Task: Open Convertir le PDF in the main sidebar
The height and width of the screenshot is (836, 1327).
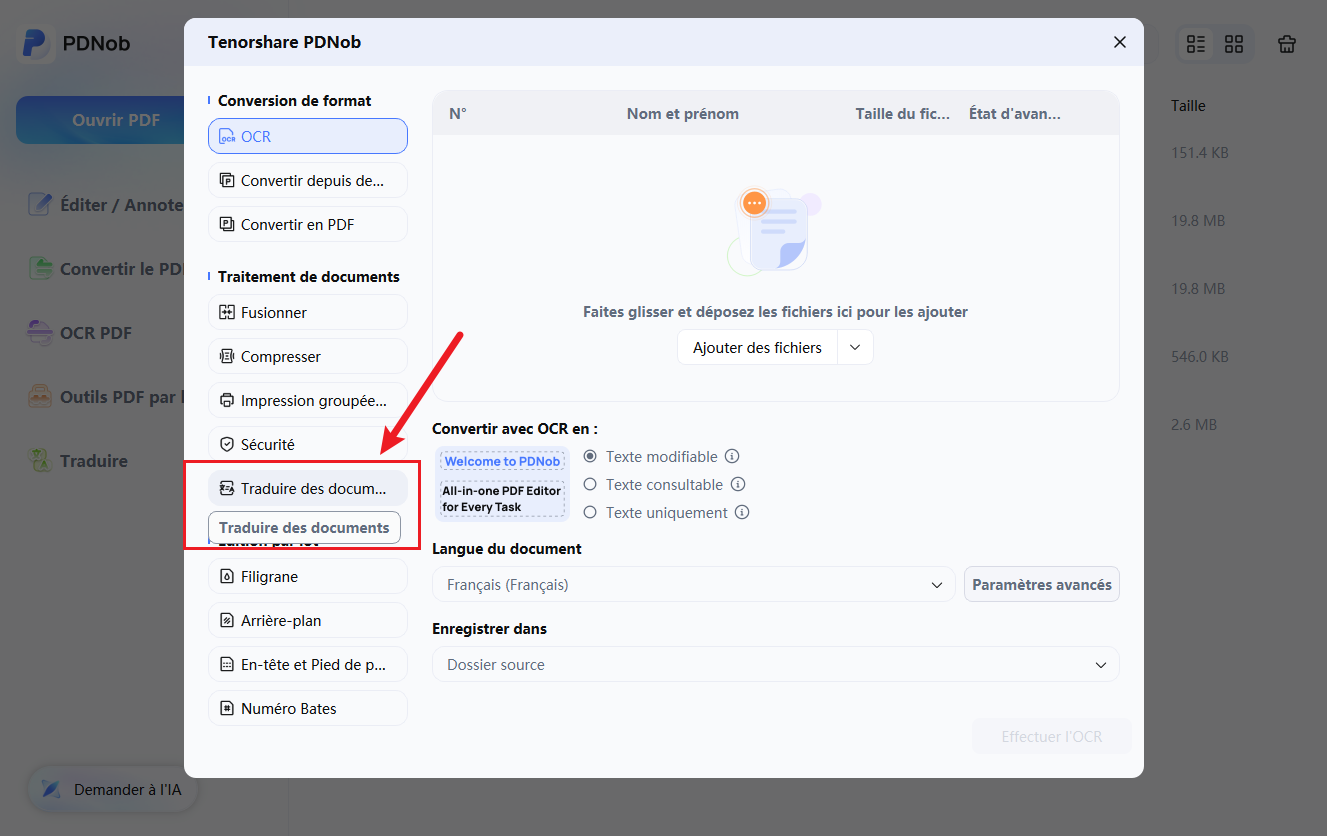Action: (105, 269)
